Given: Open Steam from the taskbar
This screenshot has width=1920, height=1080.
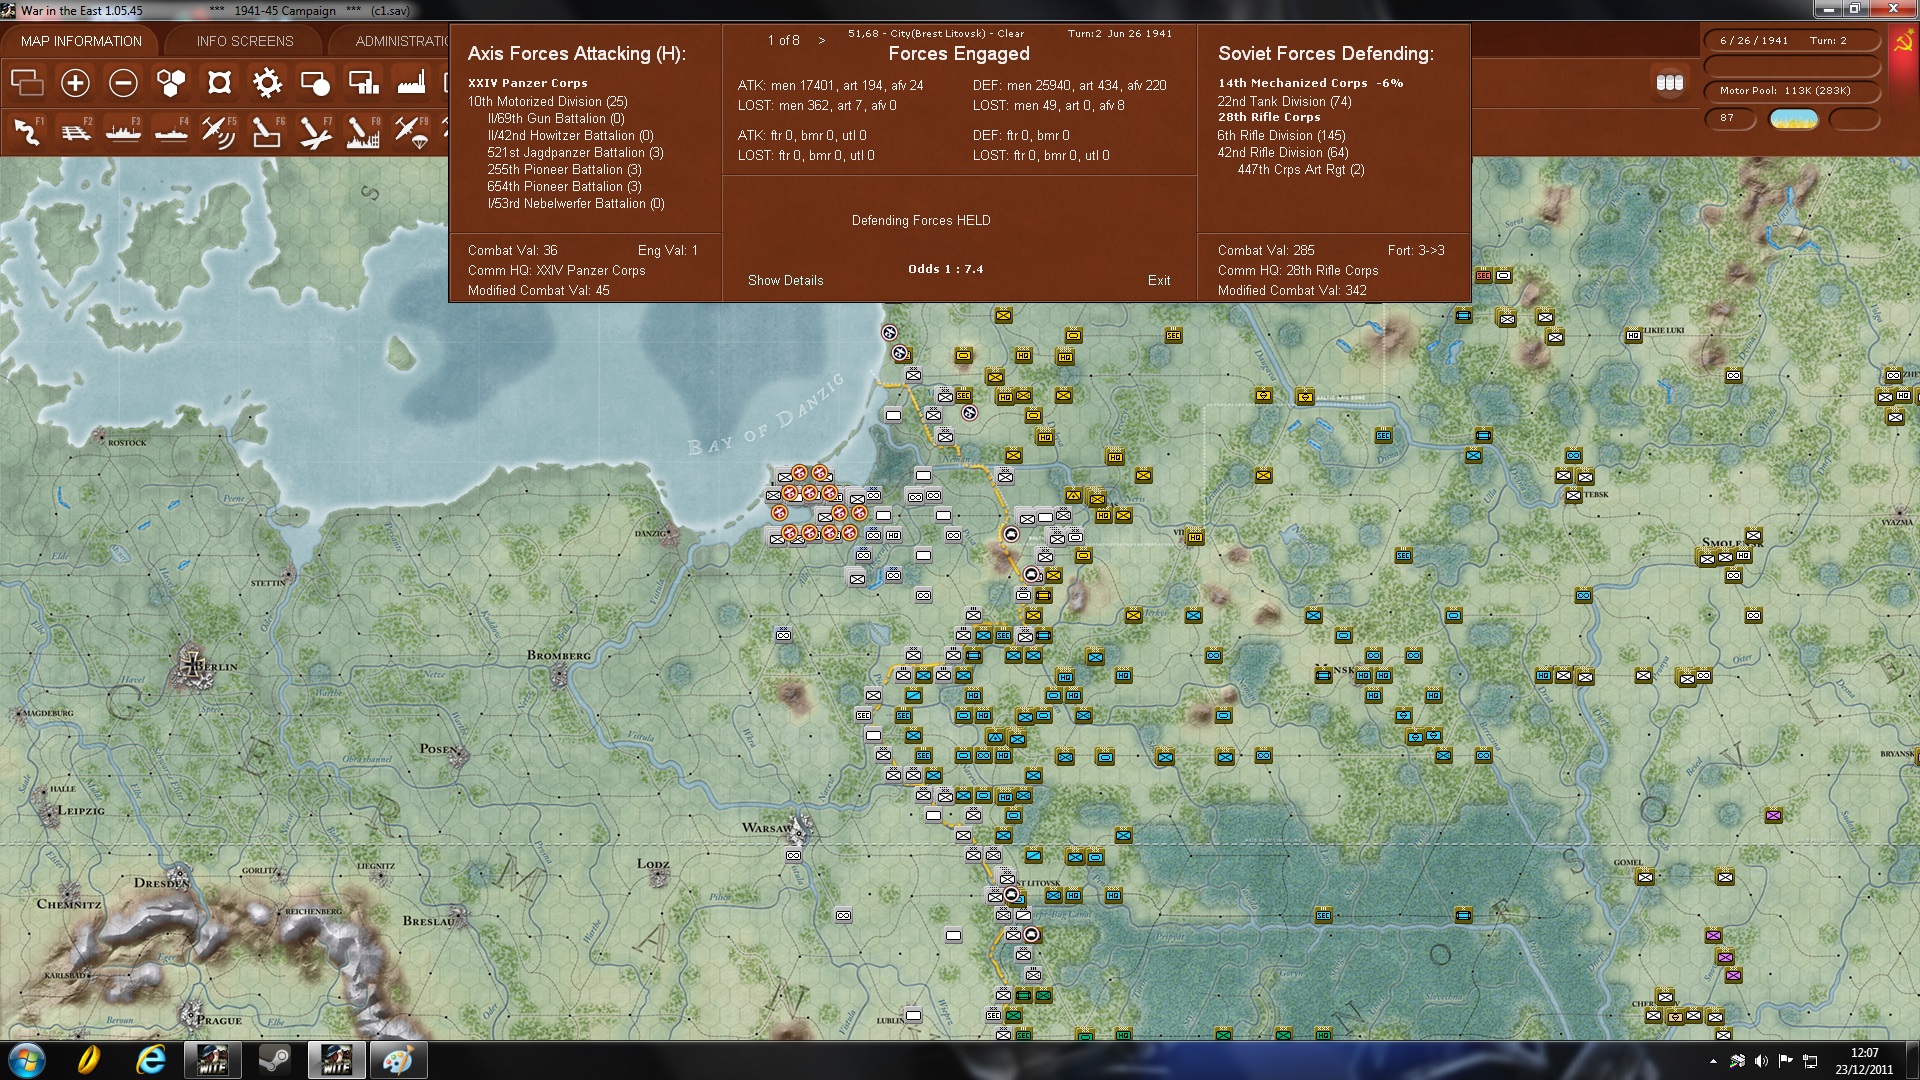Looking at the screenshot, I should (x=274, y=1059).
